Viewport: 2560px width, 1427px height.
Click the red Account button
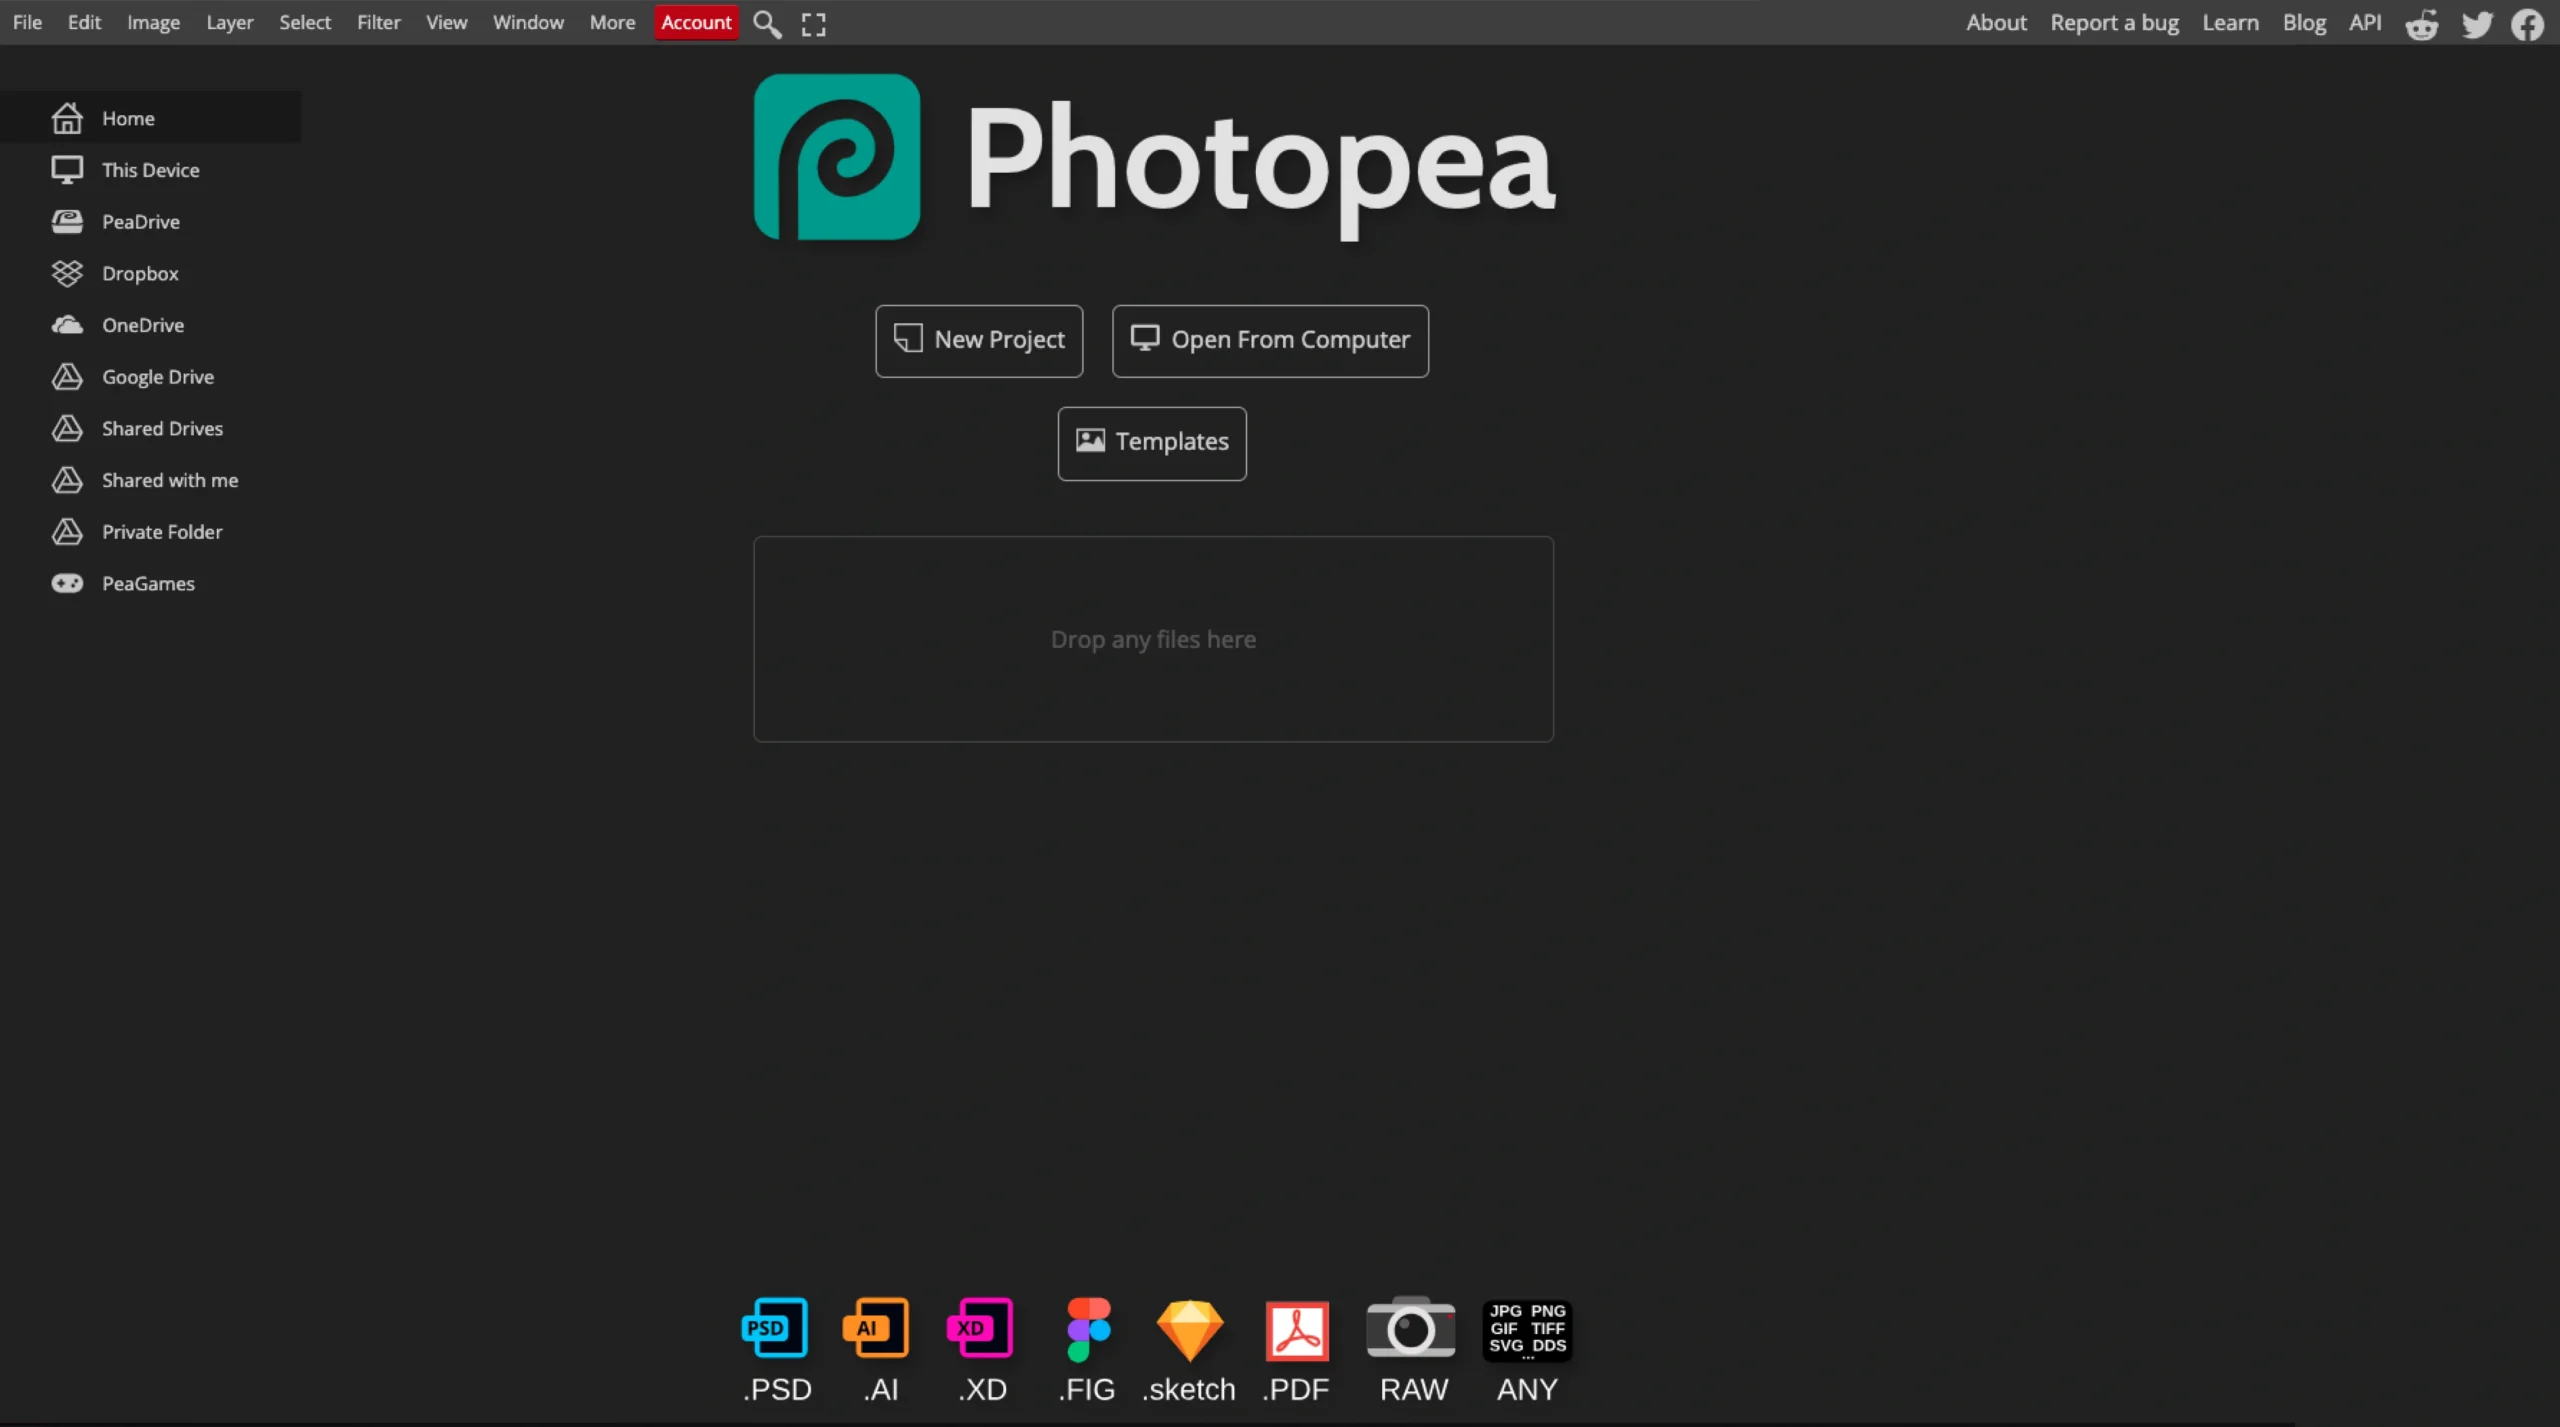(x=696, y=22)
